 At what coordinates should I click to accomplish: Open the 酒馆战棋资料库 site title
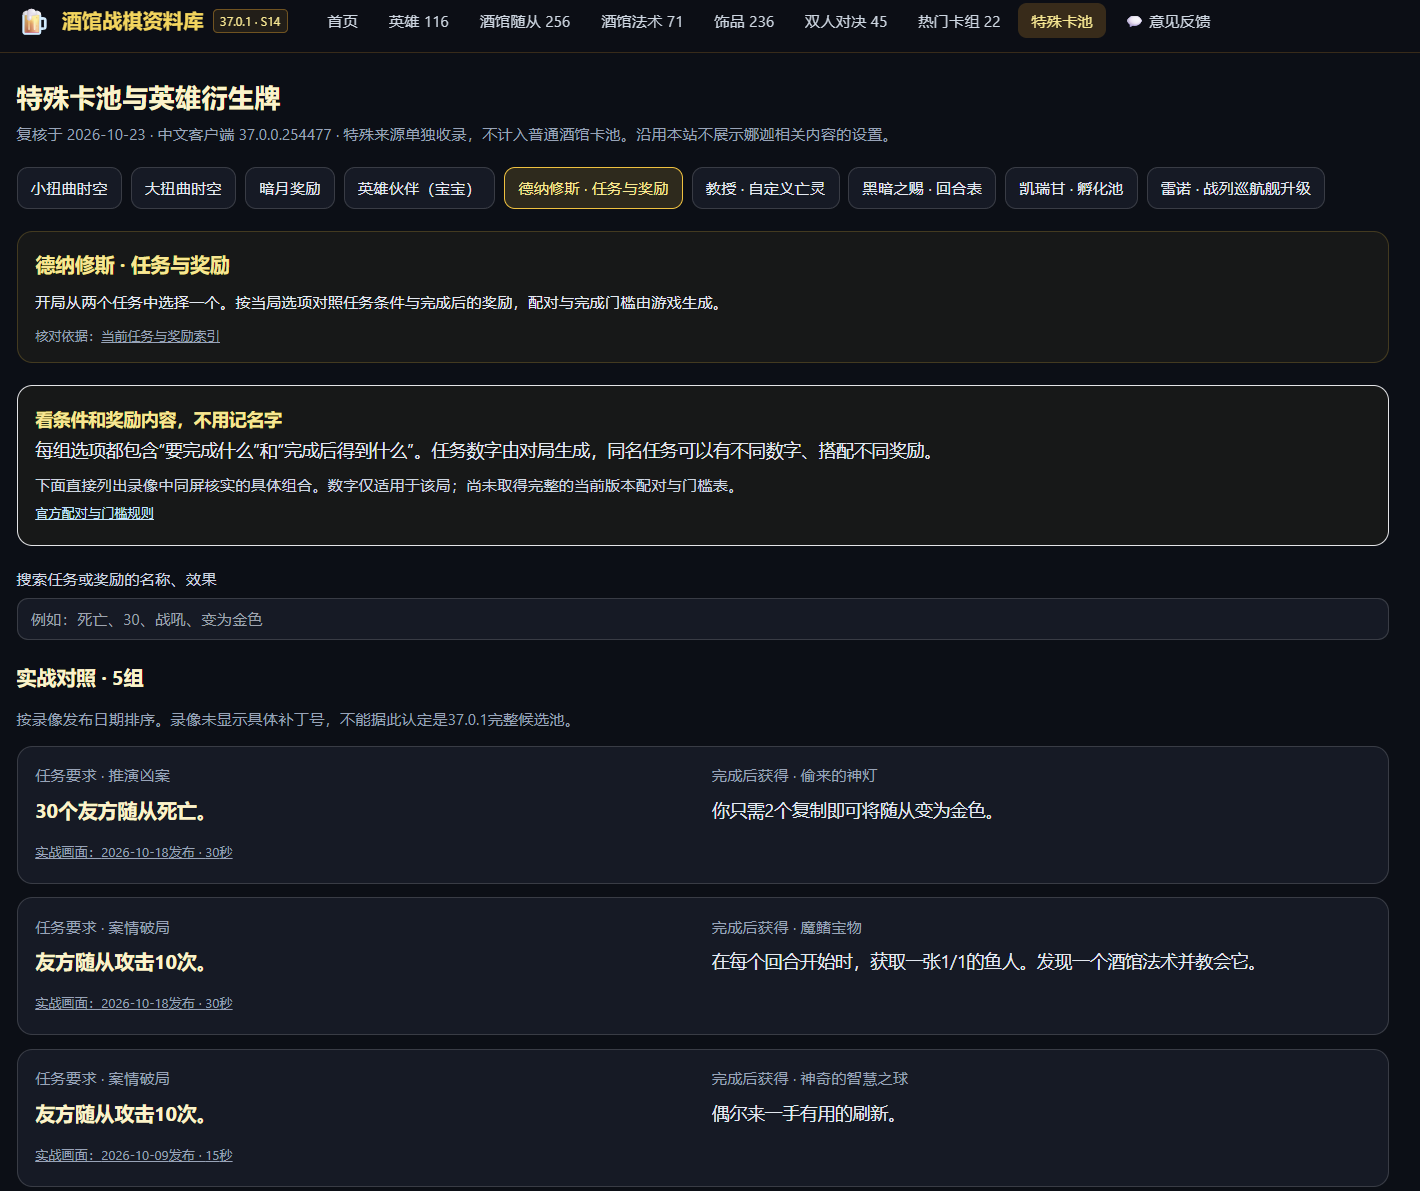132,21
